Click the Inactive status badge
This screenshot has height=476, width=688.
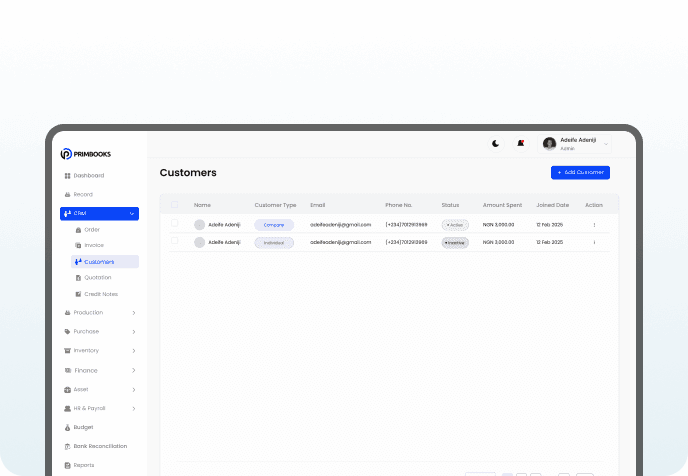coord(455,243)
